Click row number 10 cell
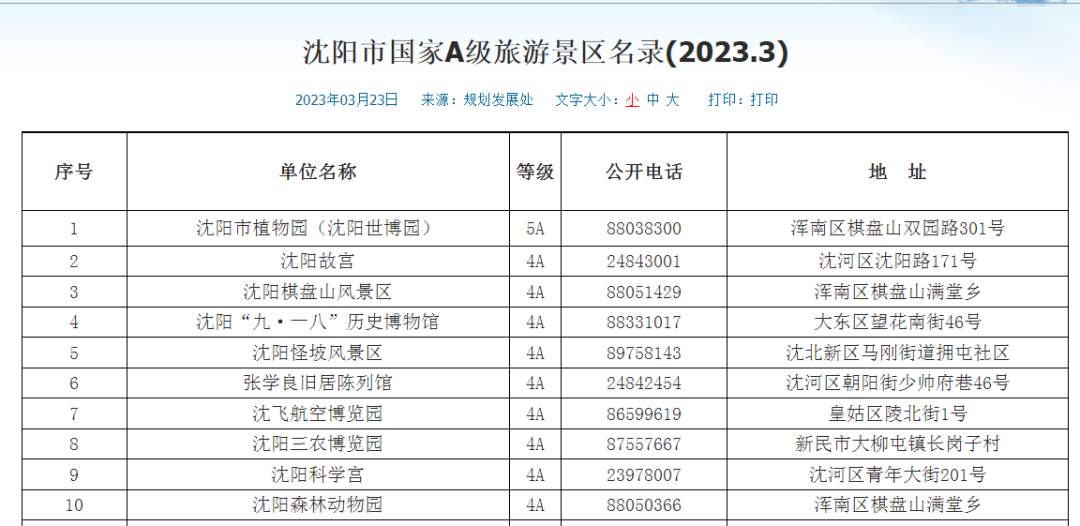This screenshot has height=526, width=1080. pyautogui.click(x=74, y=505)
